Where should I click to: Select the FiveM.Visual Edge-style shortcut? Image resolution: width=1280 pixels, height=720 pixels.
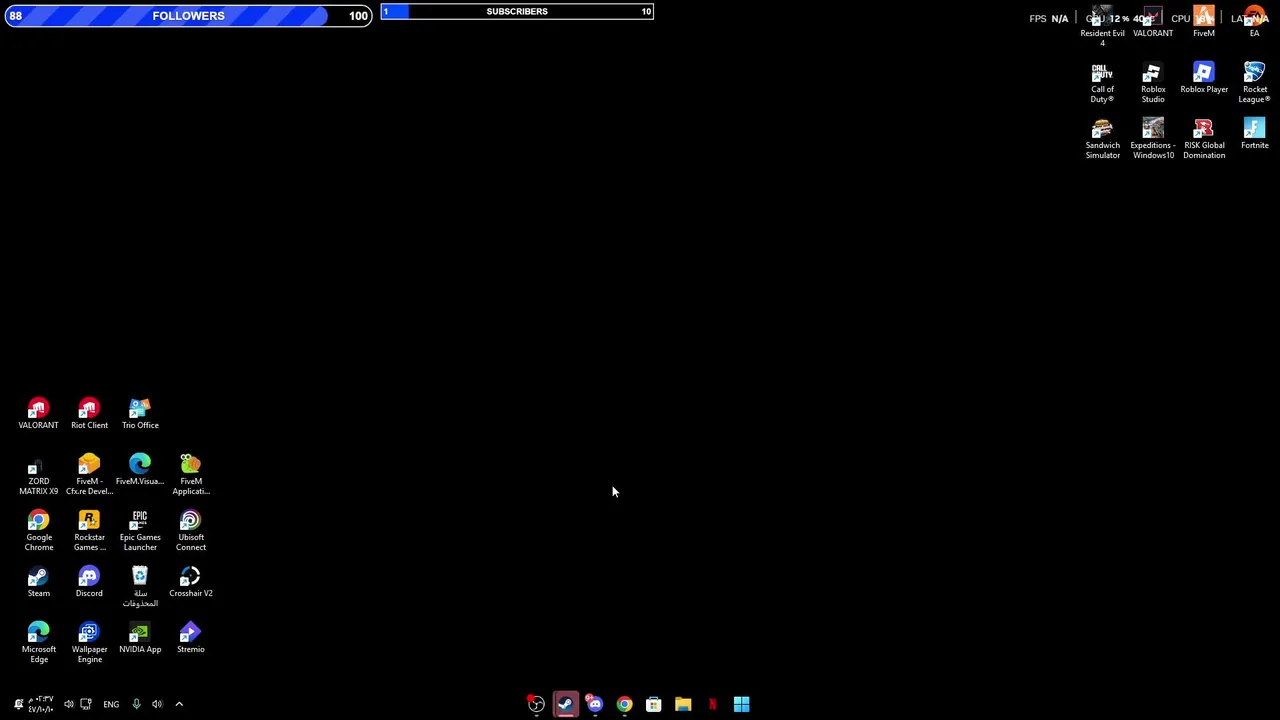(x=140, y=470)
